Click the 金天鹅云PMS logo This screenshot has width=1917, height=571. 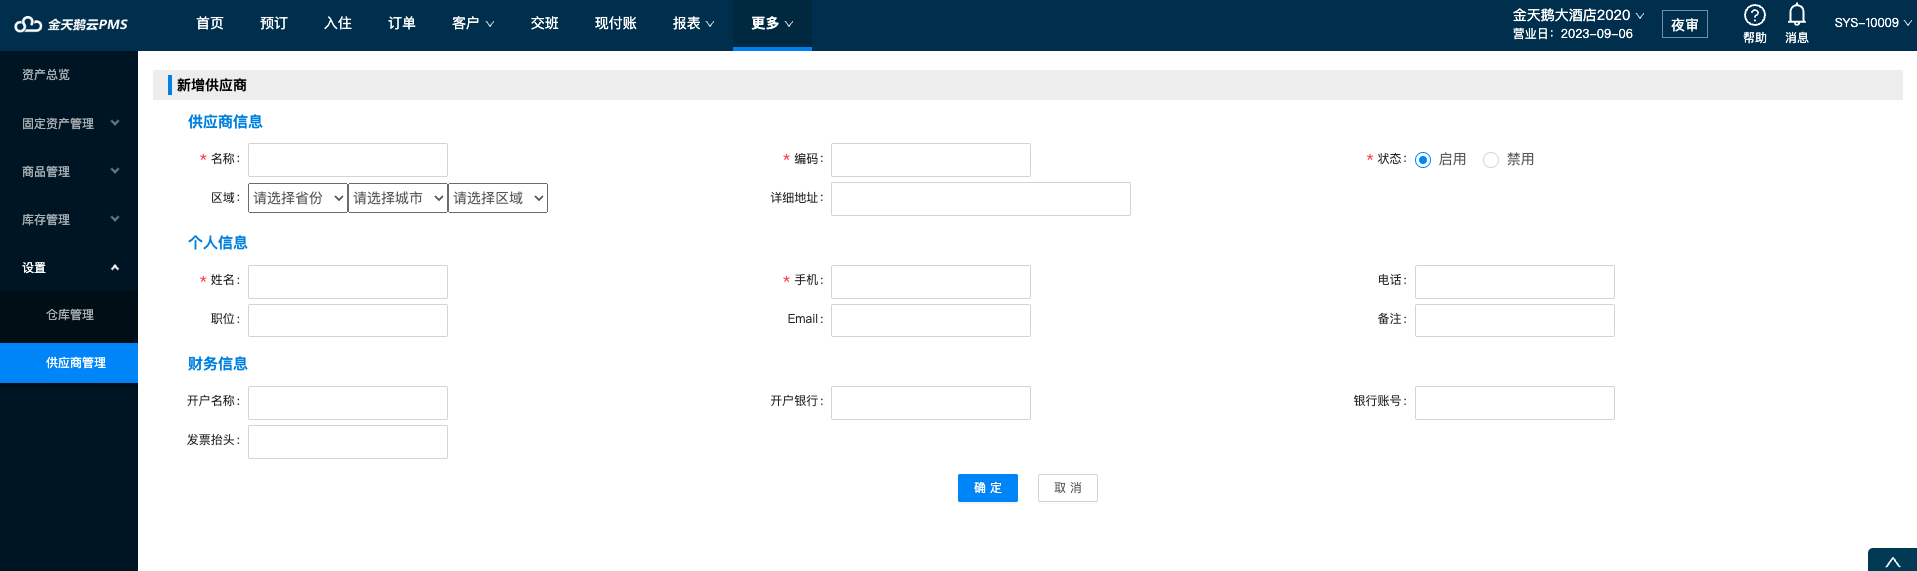pos(71,24)
